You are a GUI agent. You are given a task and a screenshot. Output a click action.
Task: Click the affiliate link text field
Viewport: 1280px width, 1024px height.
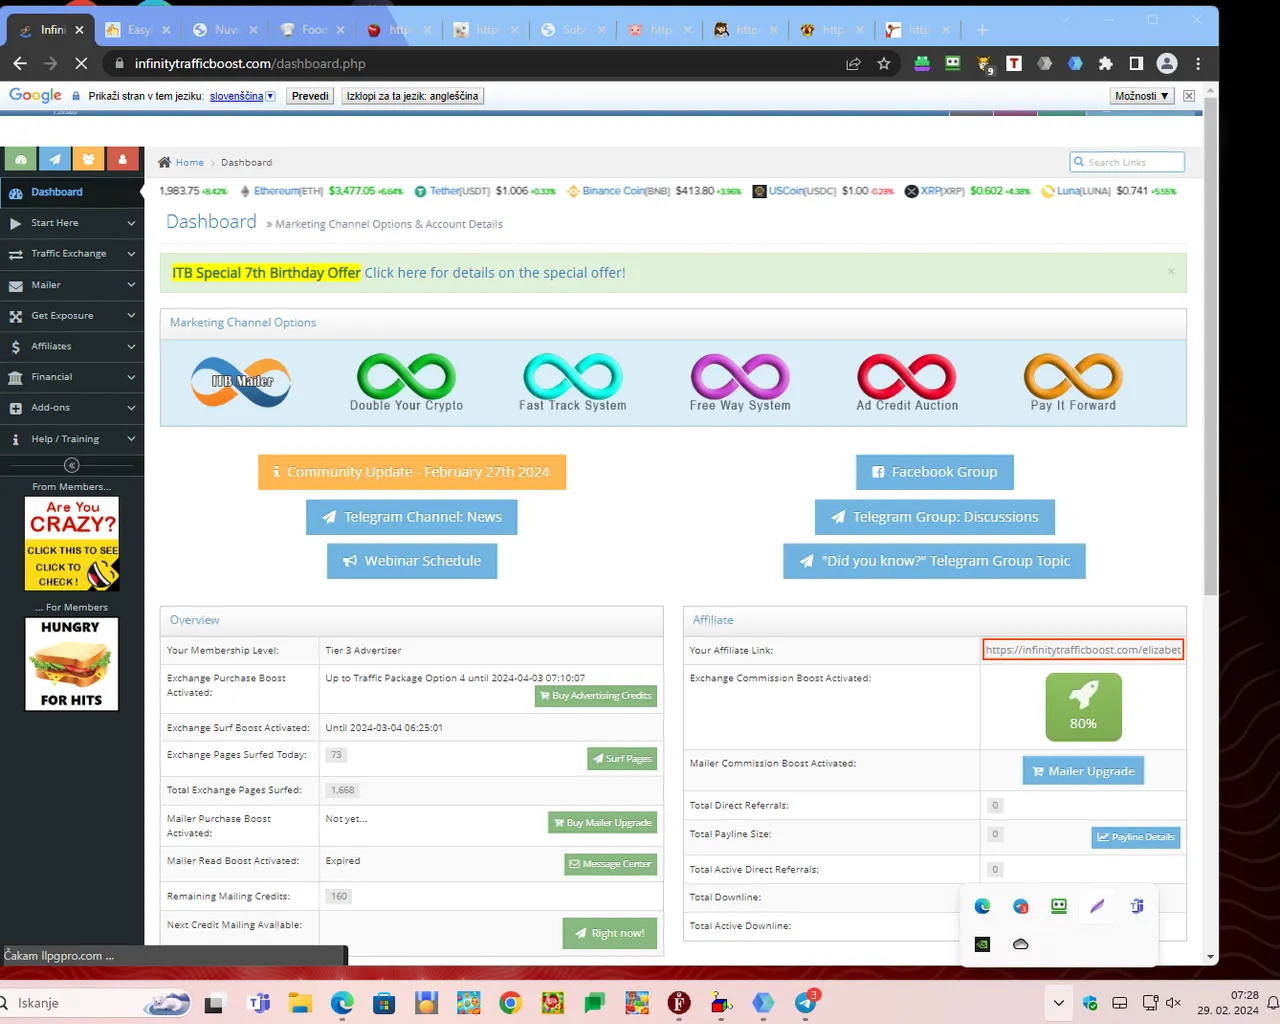(1083, 650)
